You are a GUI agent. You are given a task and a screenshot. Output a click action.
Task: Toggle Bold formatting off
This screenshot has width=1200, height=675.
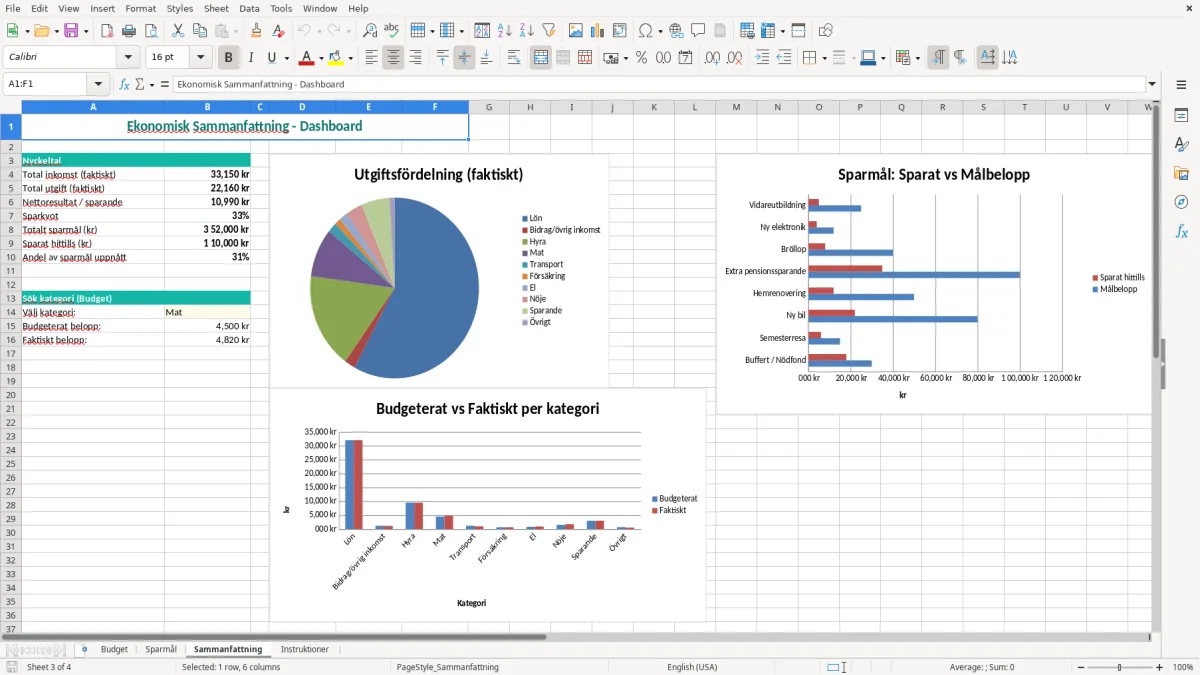(x=229, y=58)
